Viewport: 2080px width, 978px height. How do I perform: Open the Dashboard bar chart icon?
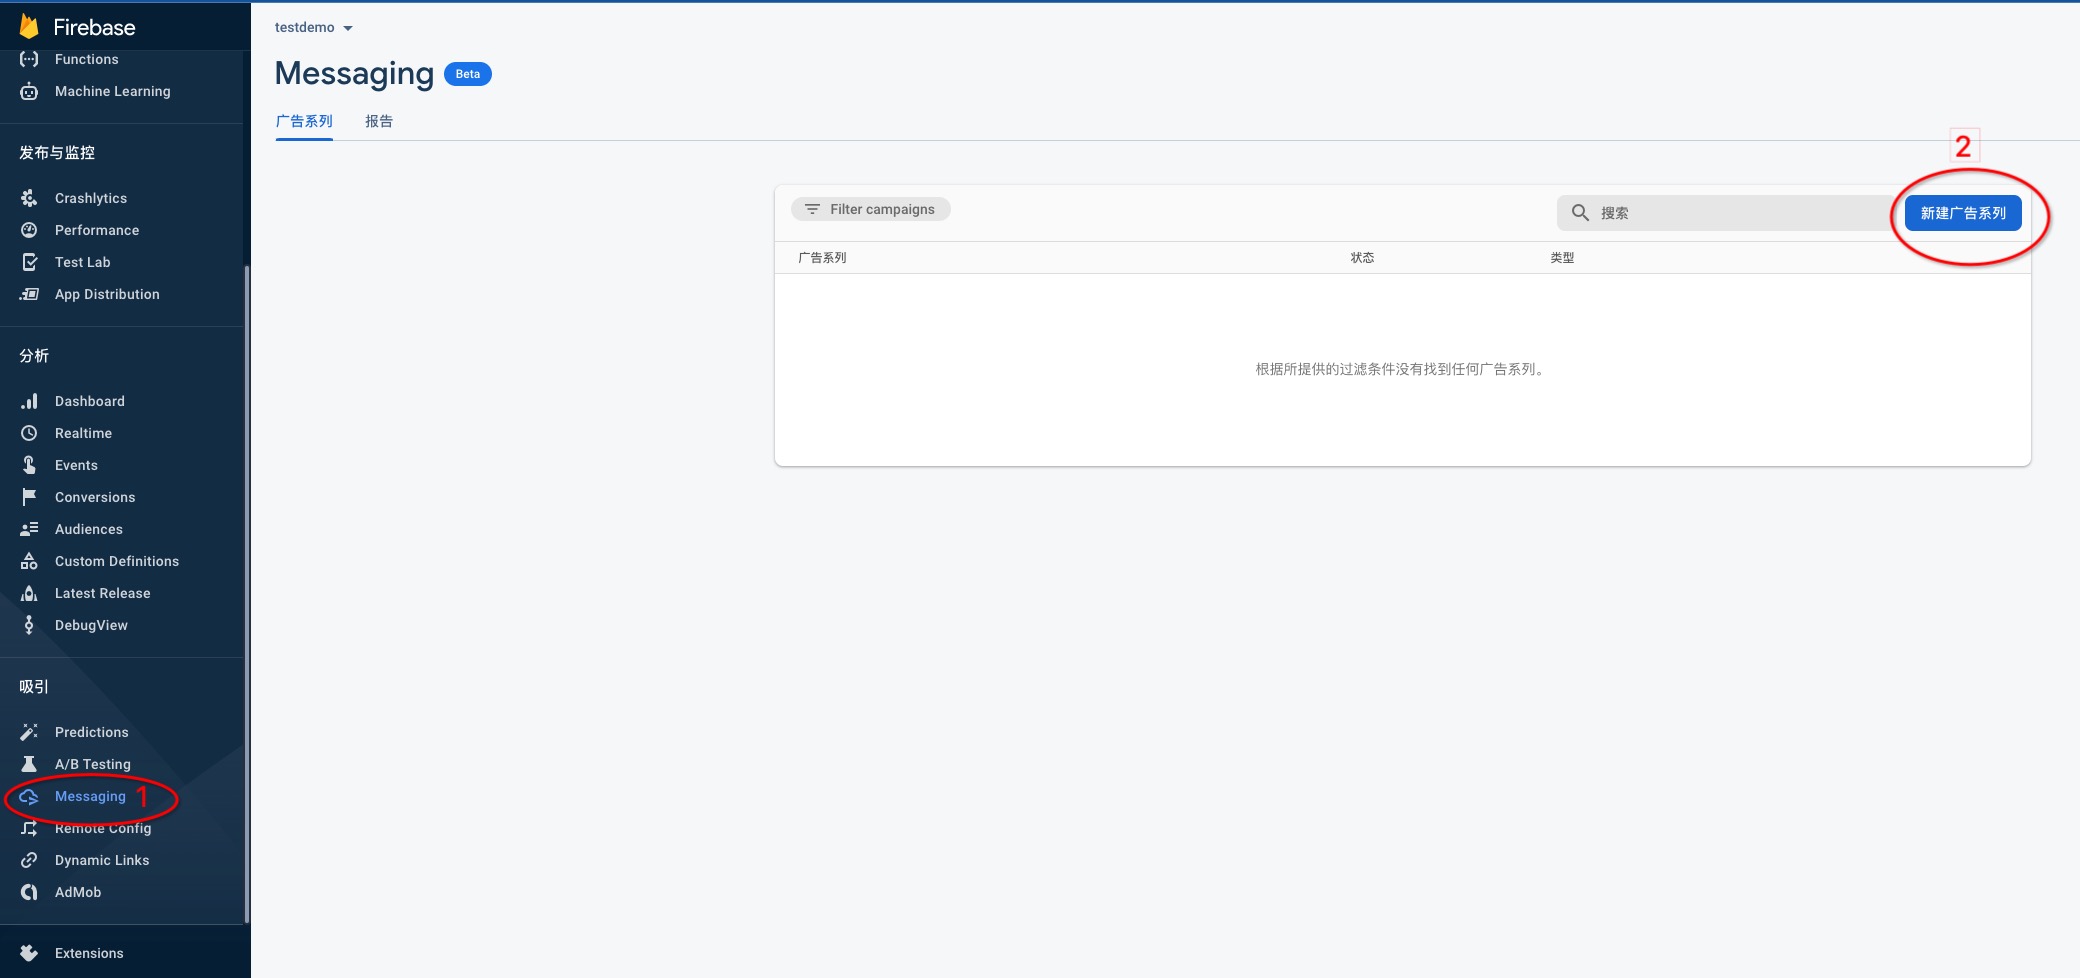[29, 401]
